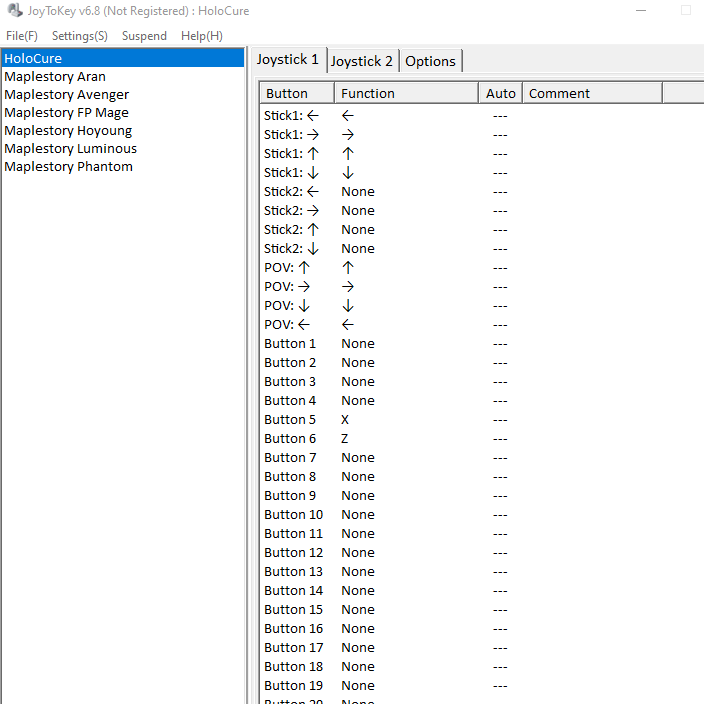Click the Comment column header
704x704 pixels.
coord(592,93)
